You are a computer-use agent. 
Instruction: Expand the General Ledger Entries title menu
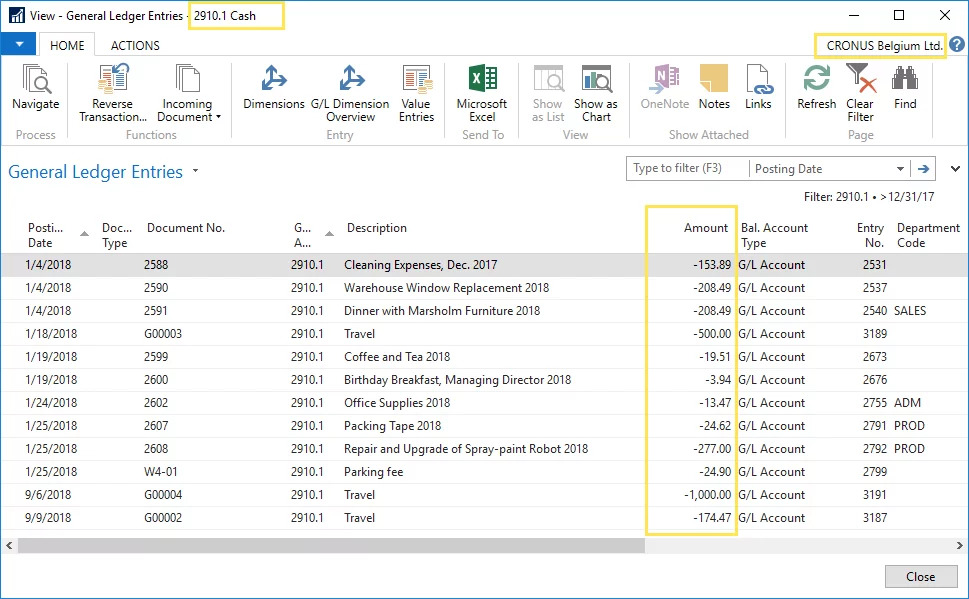[x=196, y=172]
